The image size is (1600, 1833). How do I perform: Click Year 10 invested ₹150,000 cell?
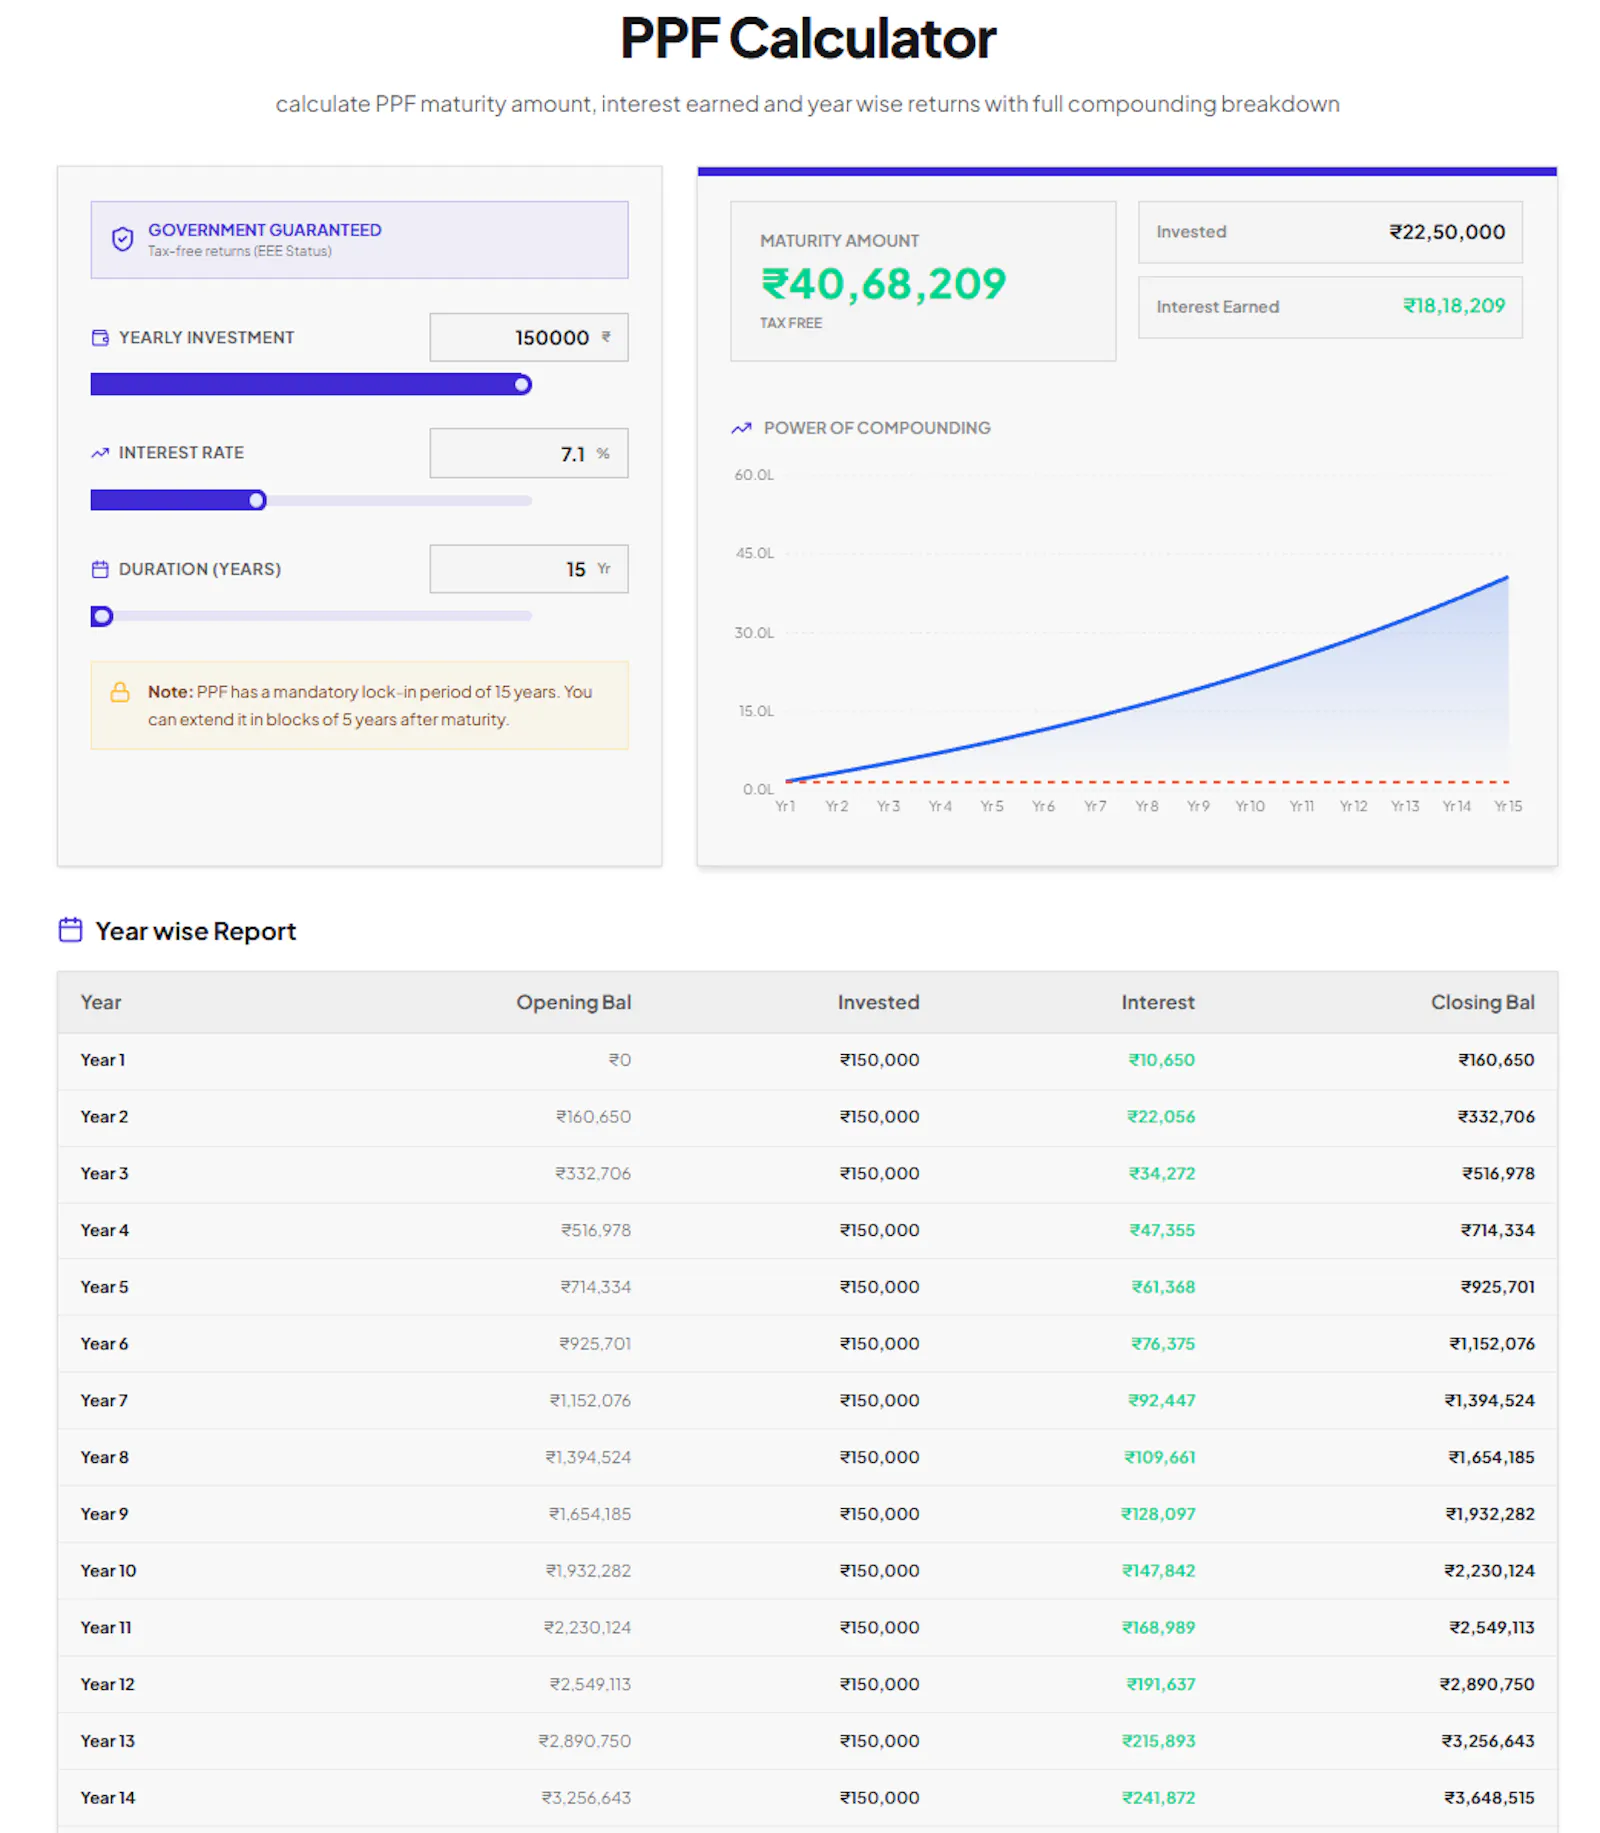pyautogui.click(x=879, y=1571)
